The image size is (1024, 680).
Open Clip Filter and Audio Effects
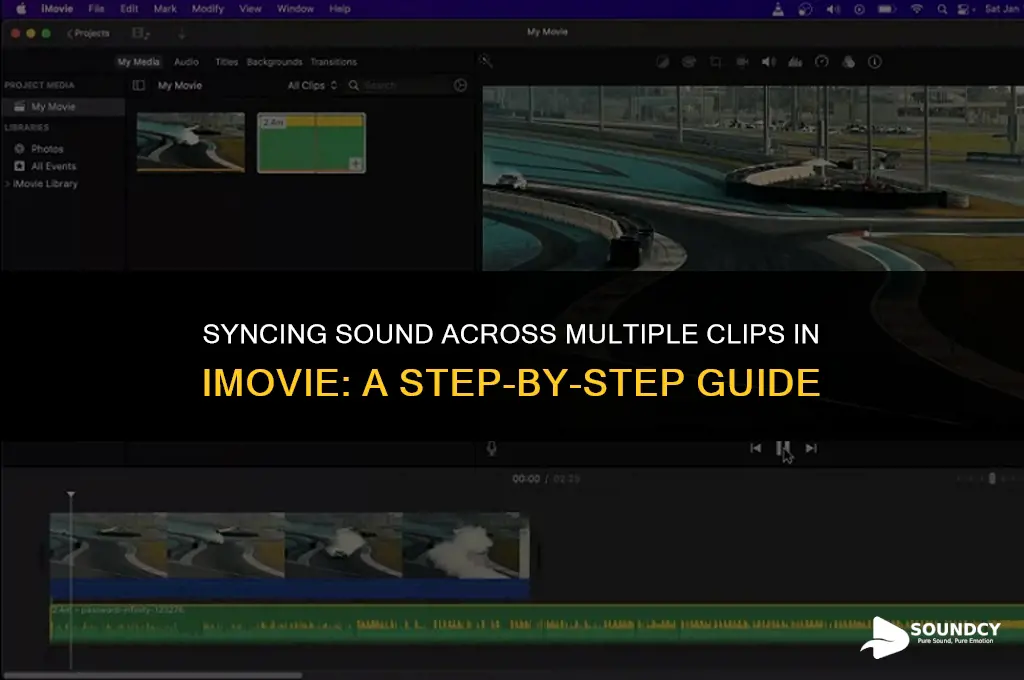[x=848, y=62]
